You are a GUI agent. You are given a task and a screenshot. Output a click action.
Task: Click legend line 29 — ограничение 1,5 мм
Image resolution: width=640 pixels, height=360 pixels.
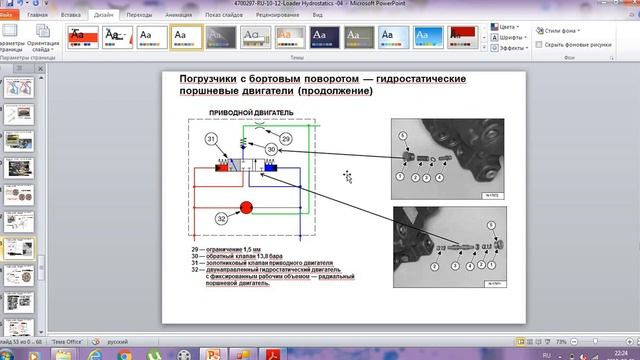(x=226, y=249)
